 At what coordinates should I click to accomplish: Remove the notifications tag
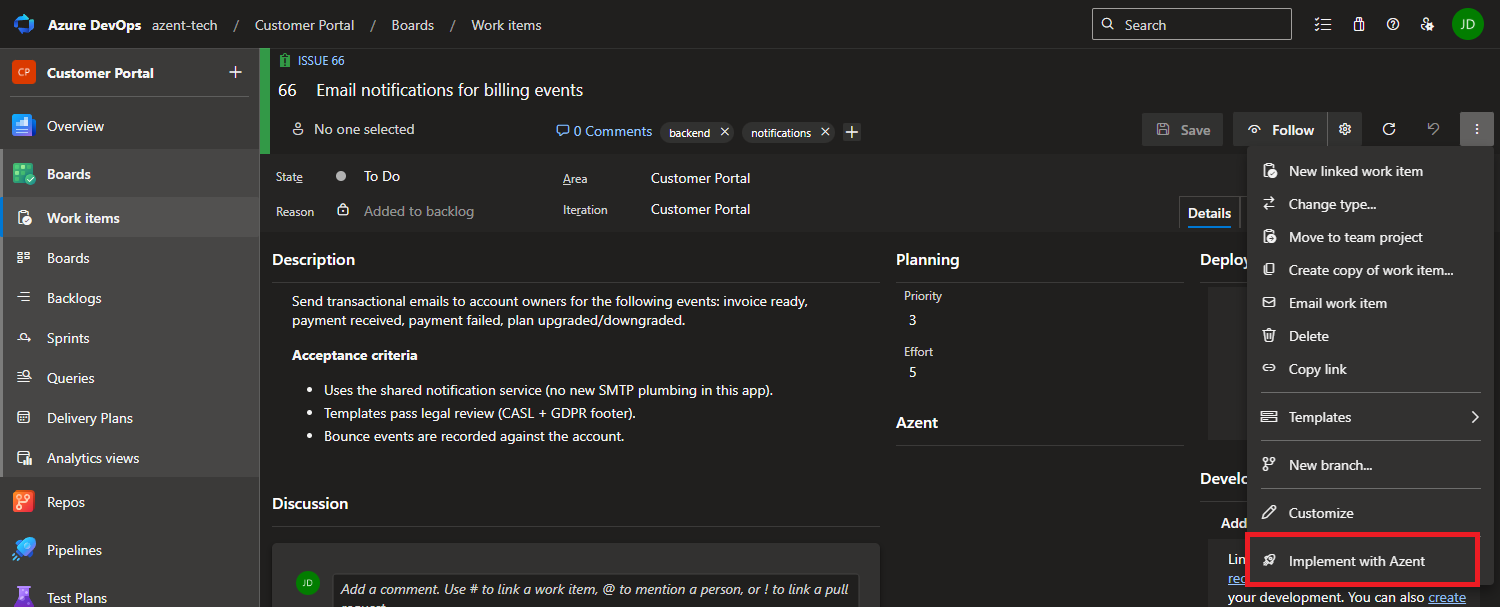[825, 132]
